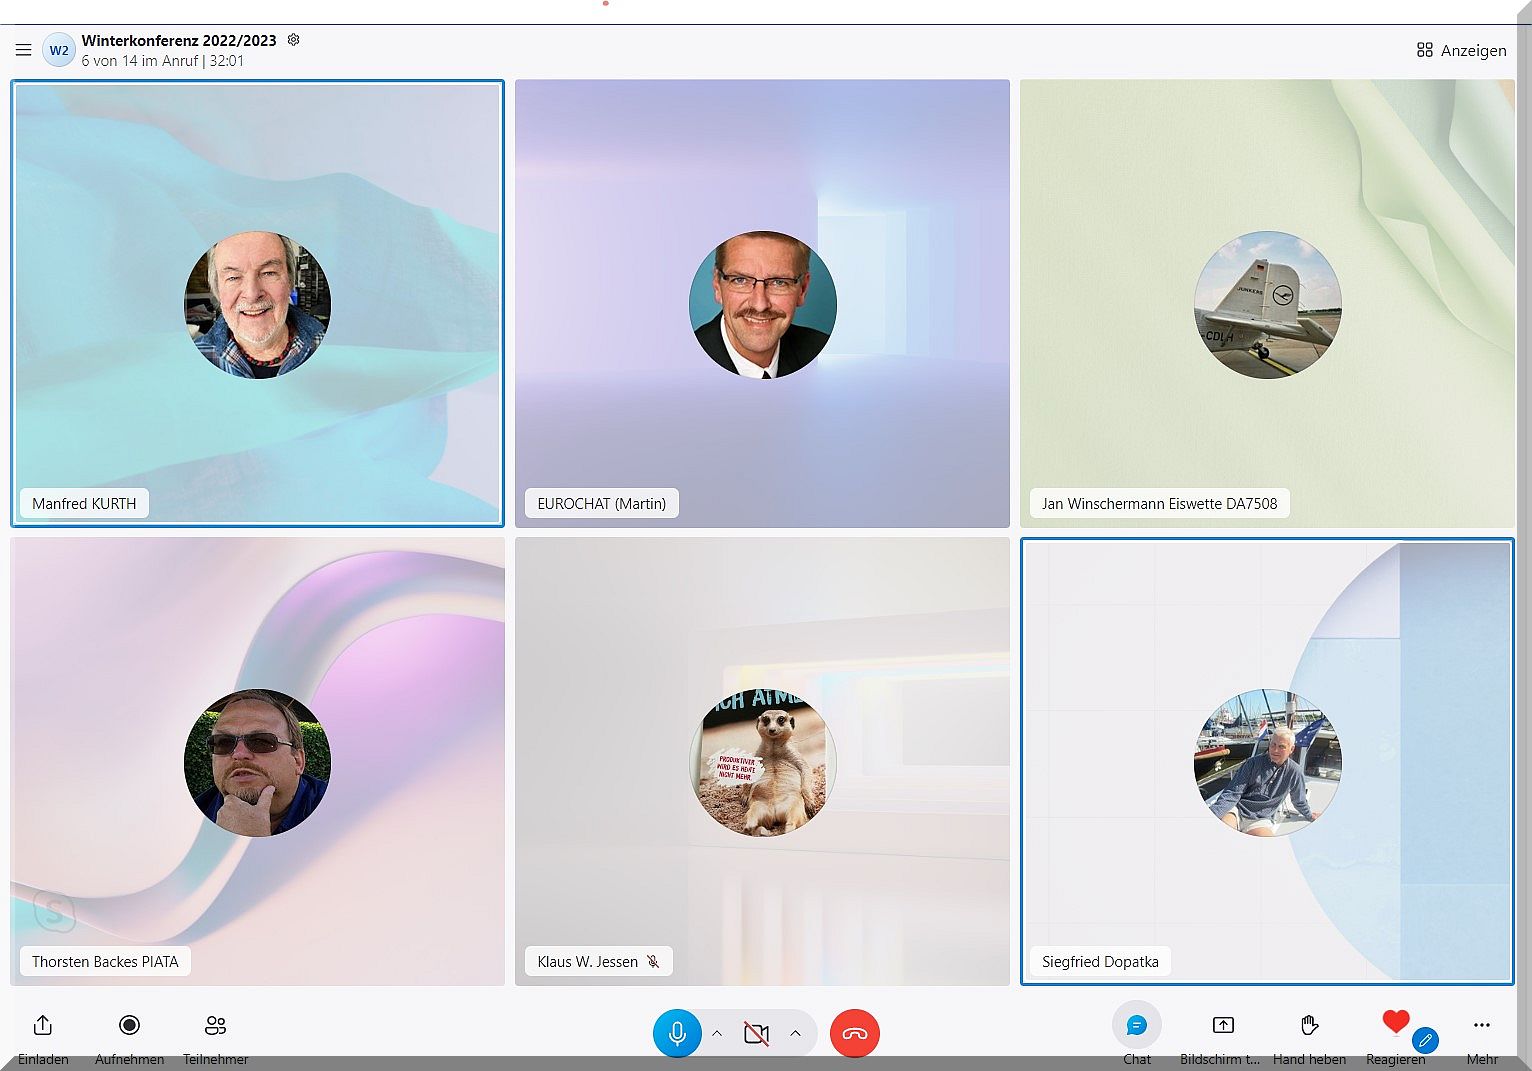Viewport: 1532px width, 1071px height.
Task: Click the Einladen share icon
Action: 43,1026
